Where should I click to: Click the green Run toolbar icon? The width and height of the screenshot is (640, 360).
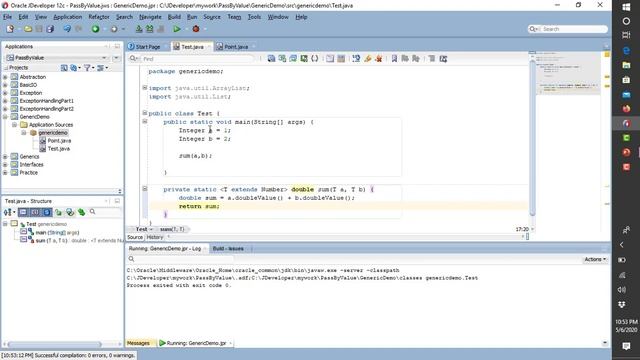point(177,29)
